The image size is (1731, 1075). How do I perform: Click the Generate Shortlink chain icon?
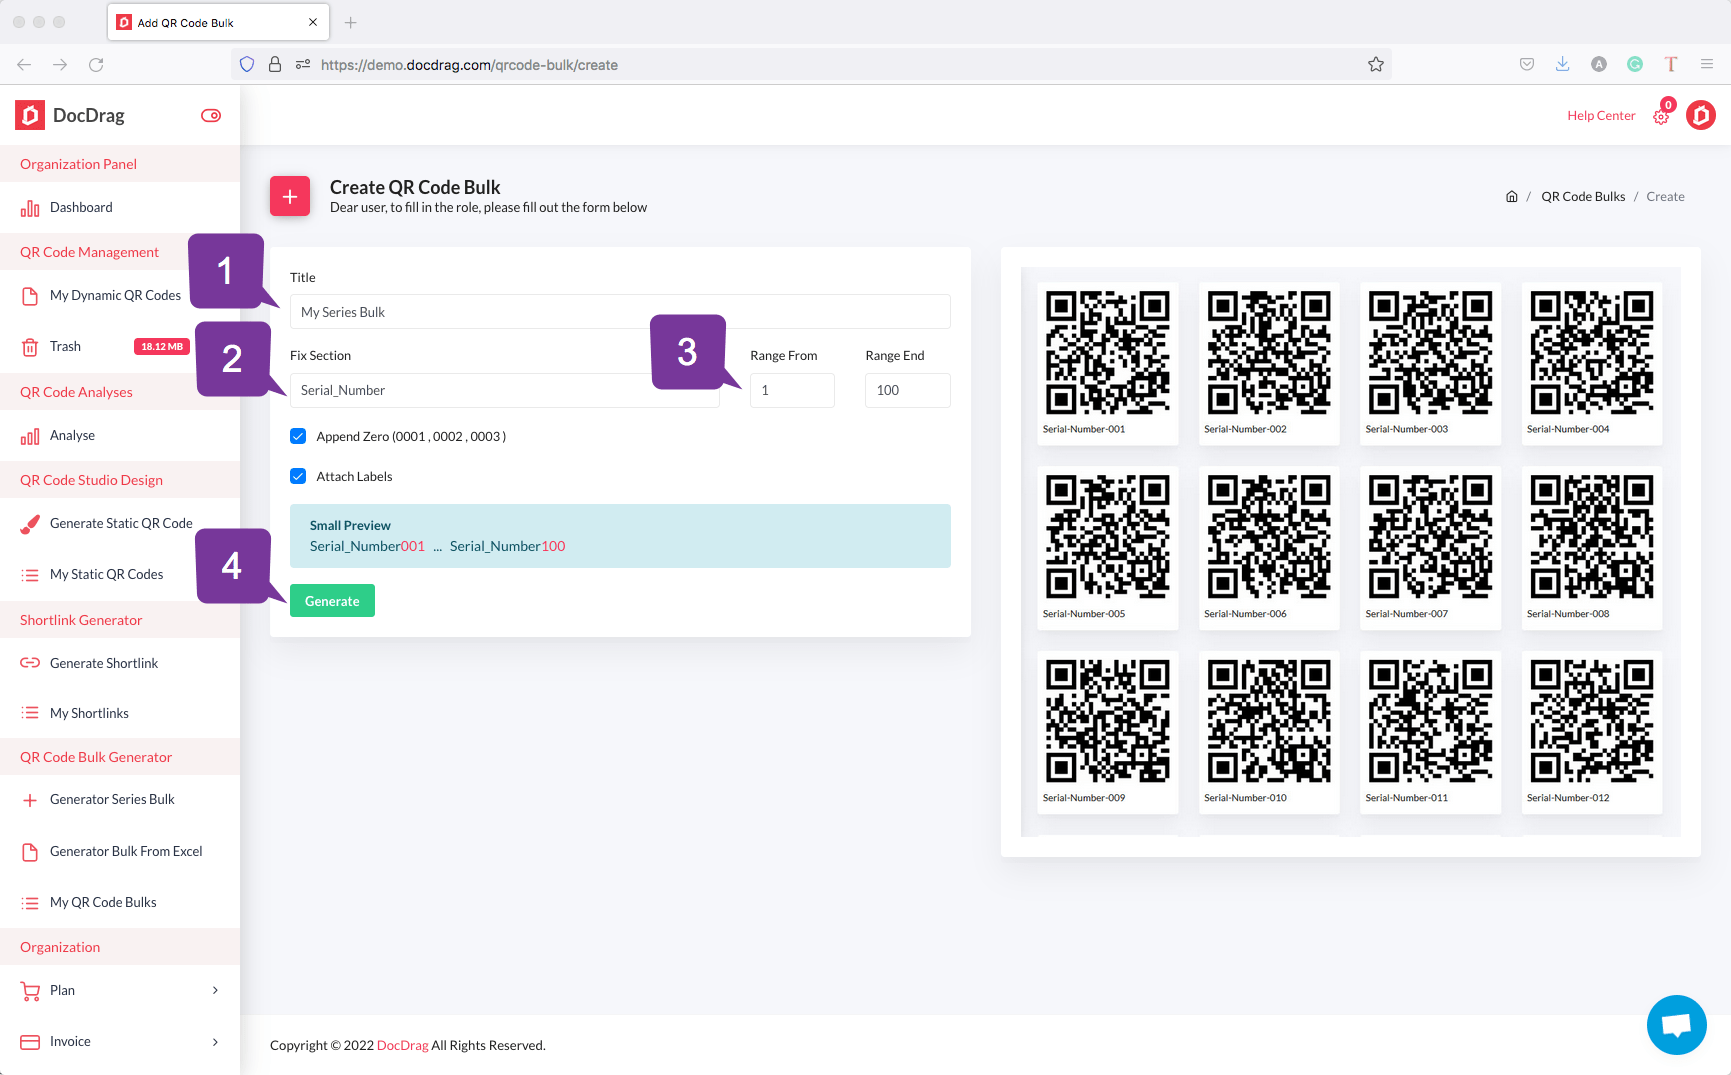(30, 663)
